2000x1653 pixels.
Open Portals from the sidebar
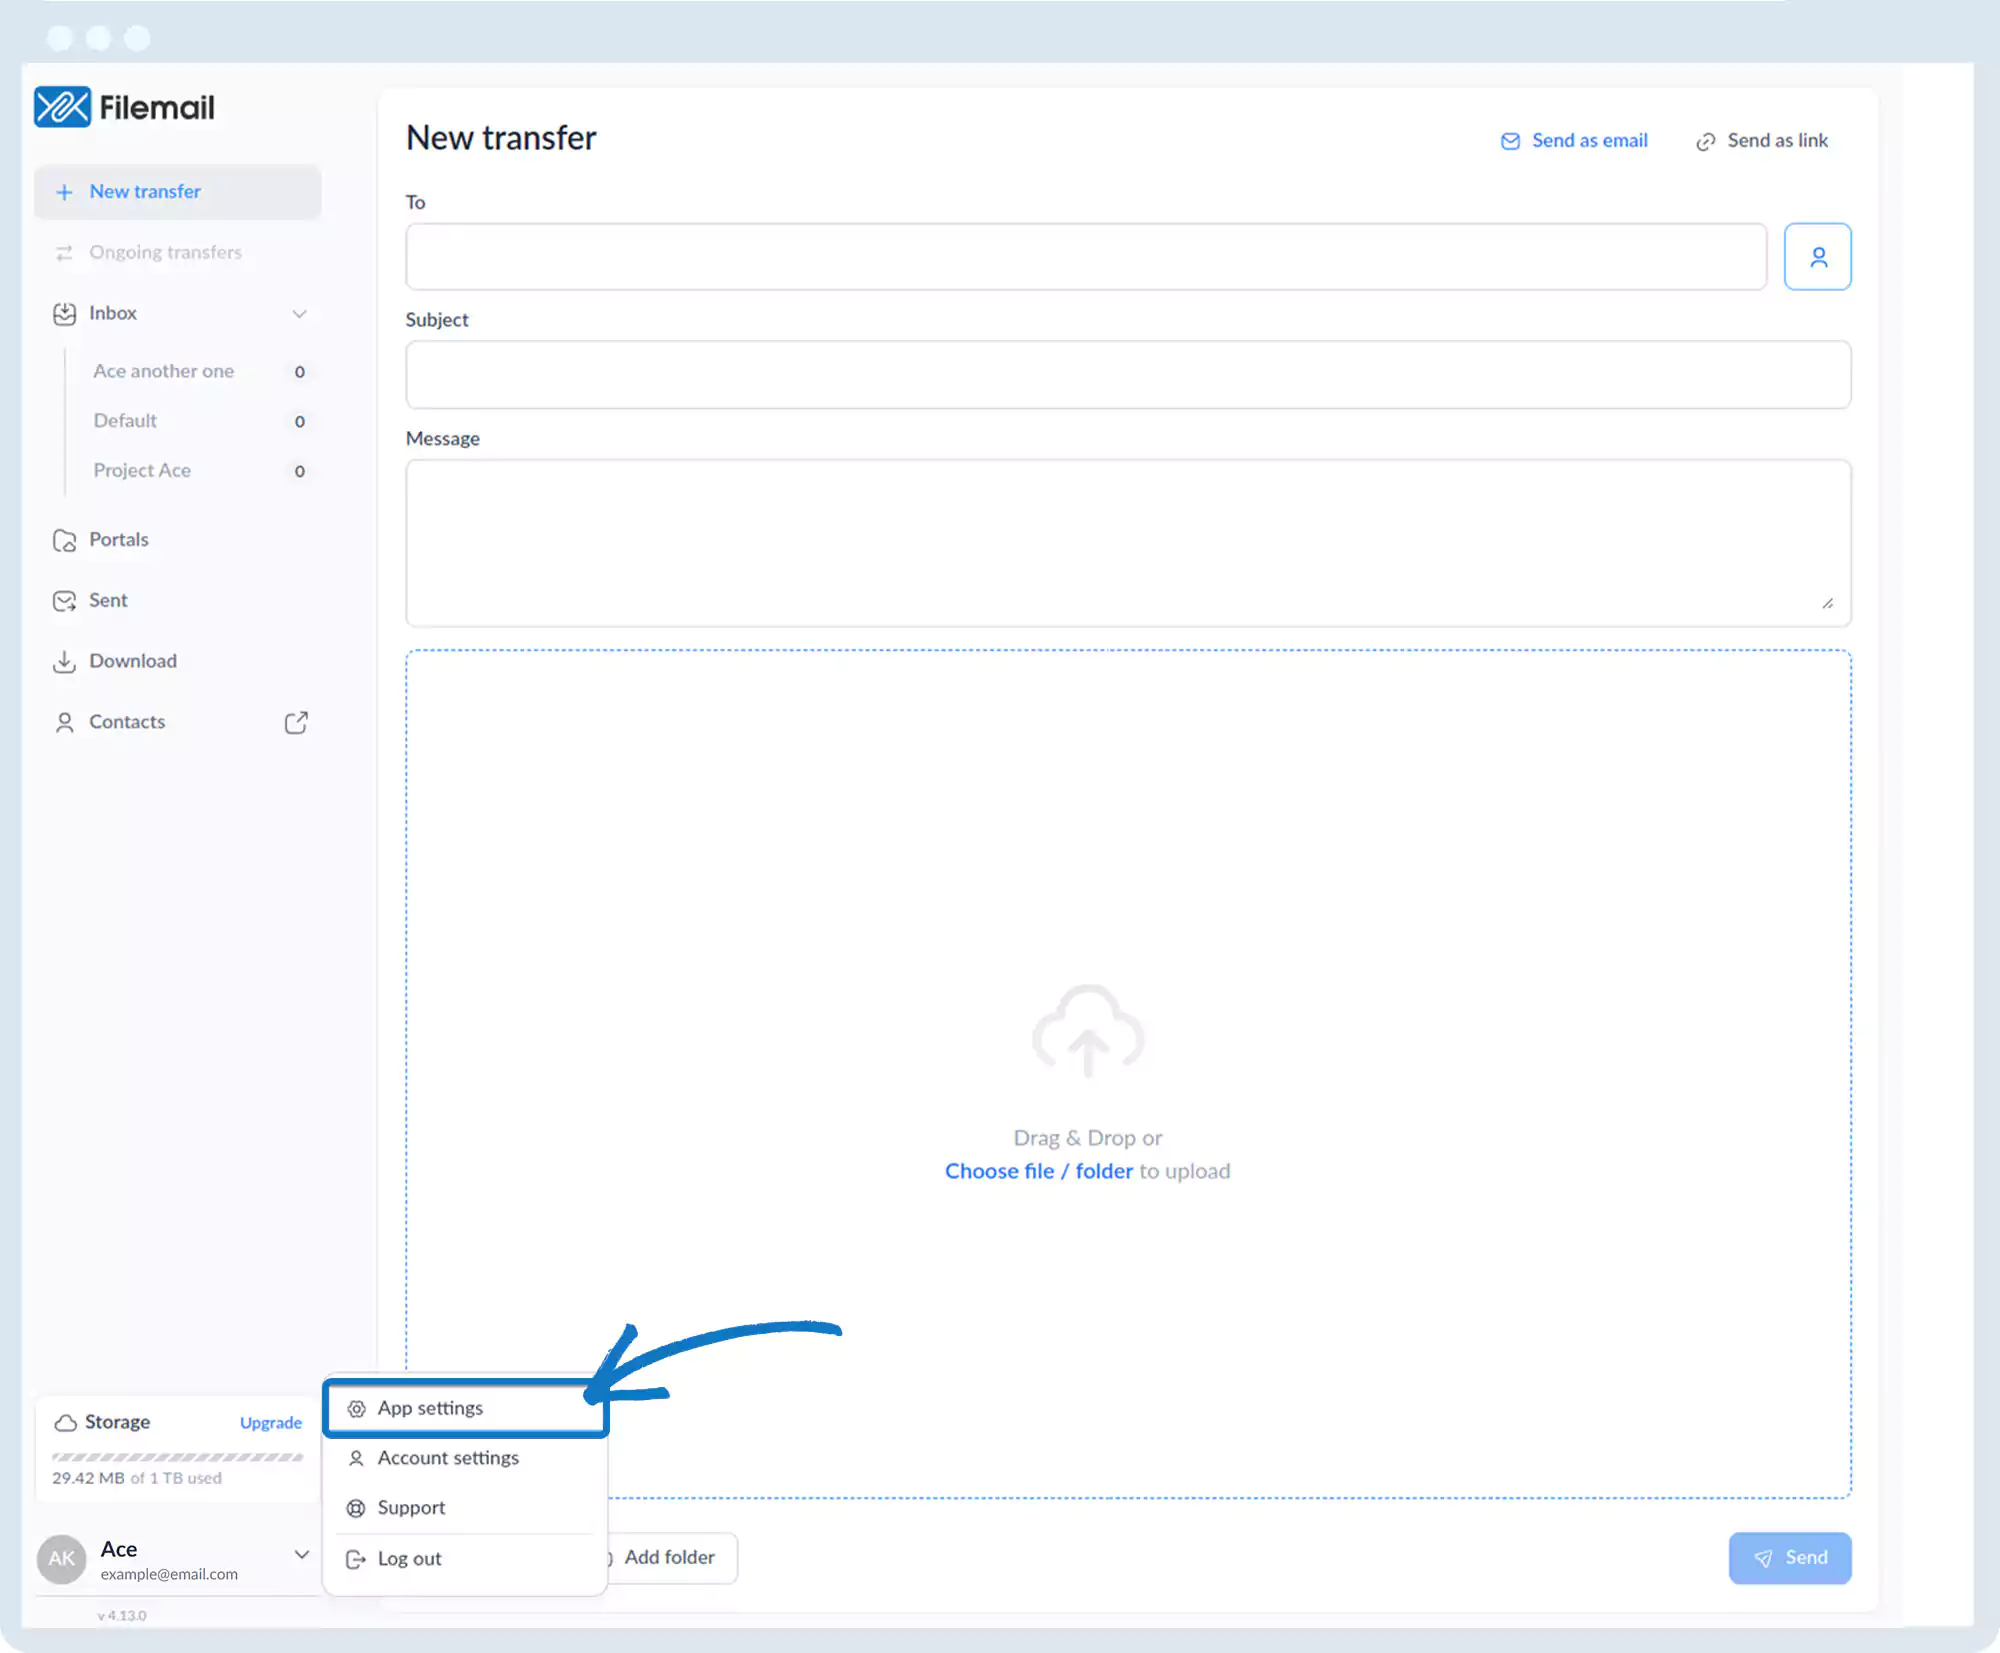click(x=118, y=540)
